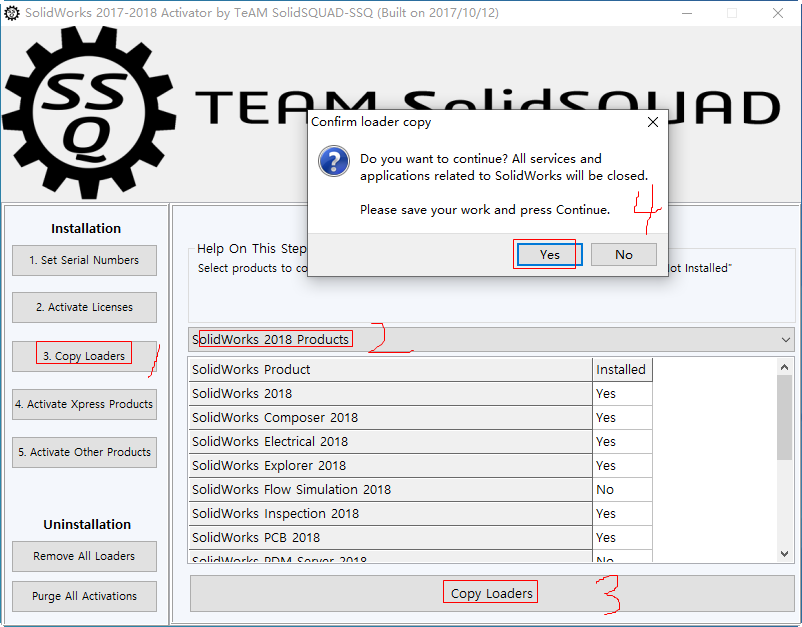Click the product list scroll-down arrow
The image size is (802, 627).
(785, 553)
